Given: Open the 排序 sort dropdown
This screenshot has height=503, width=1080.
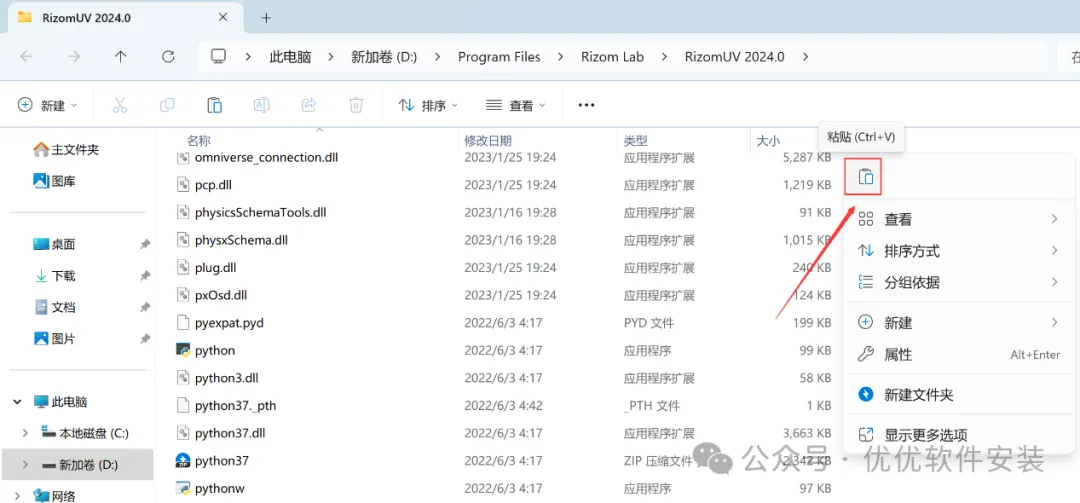Looking at the screenshot, I should (x=428, y=105).
